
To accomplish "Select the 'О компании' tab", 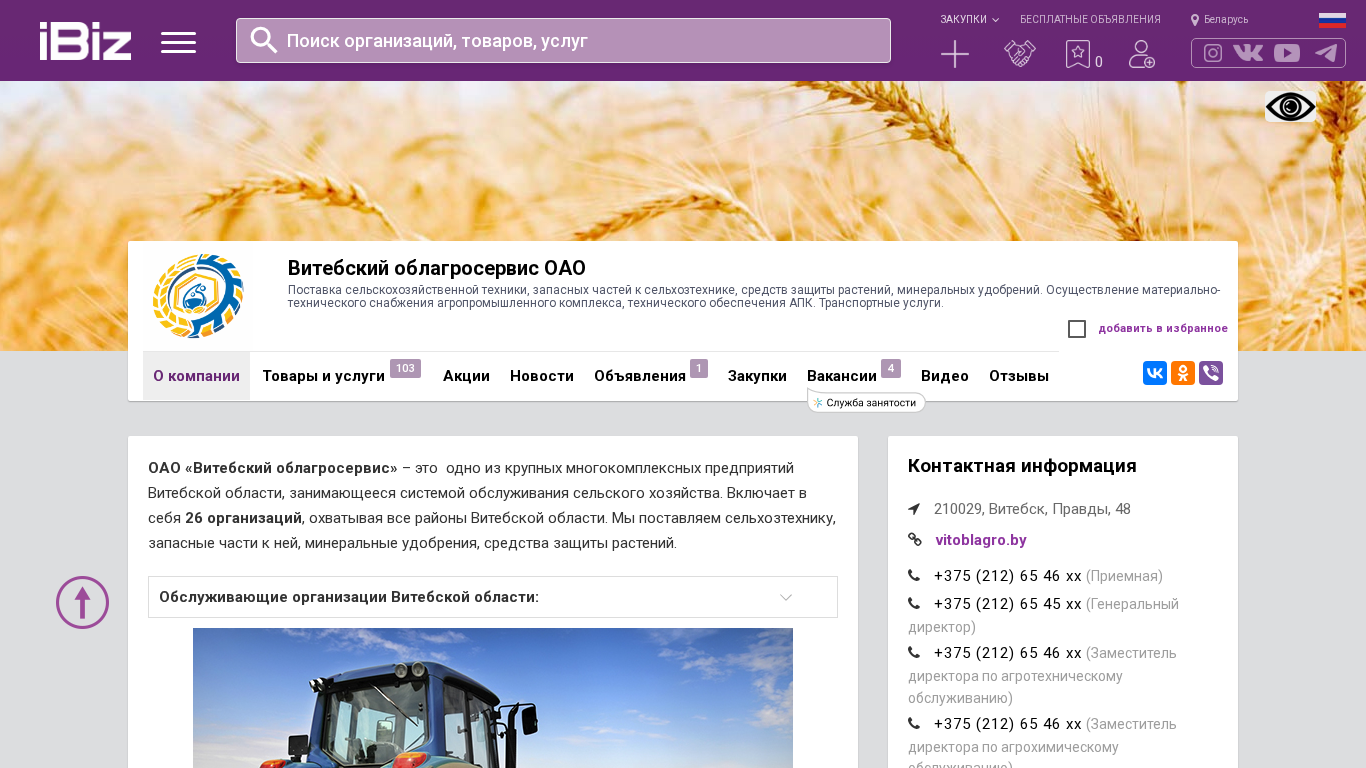I will pos(196,376).
